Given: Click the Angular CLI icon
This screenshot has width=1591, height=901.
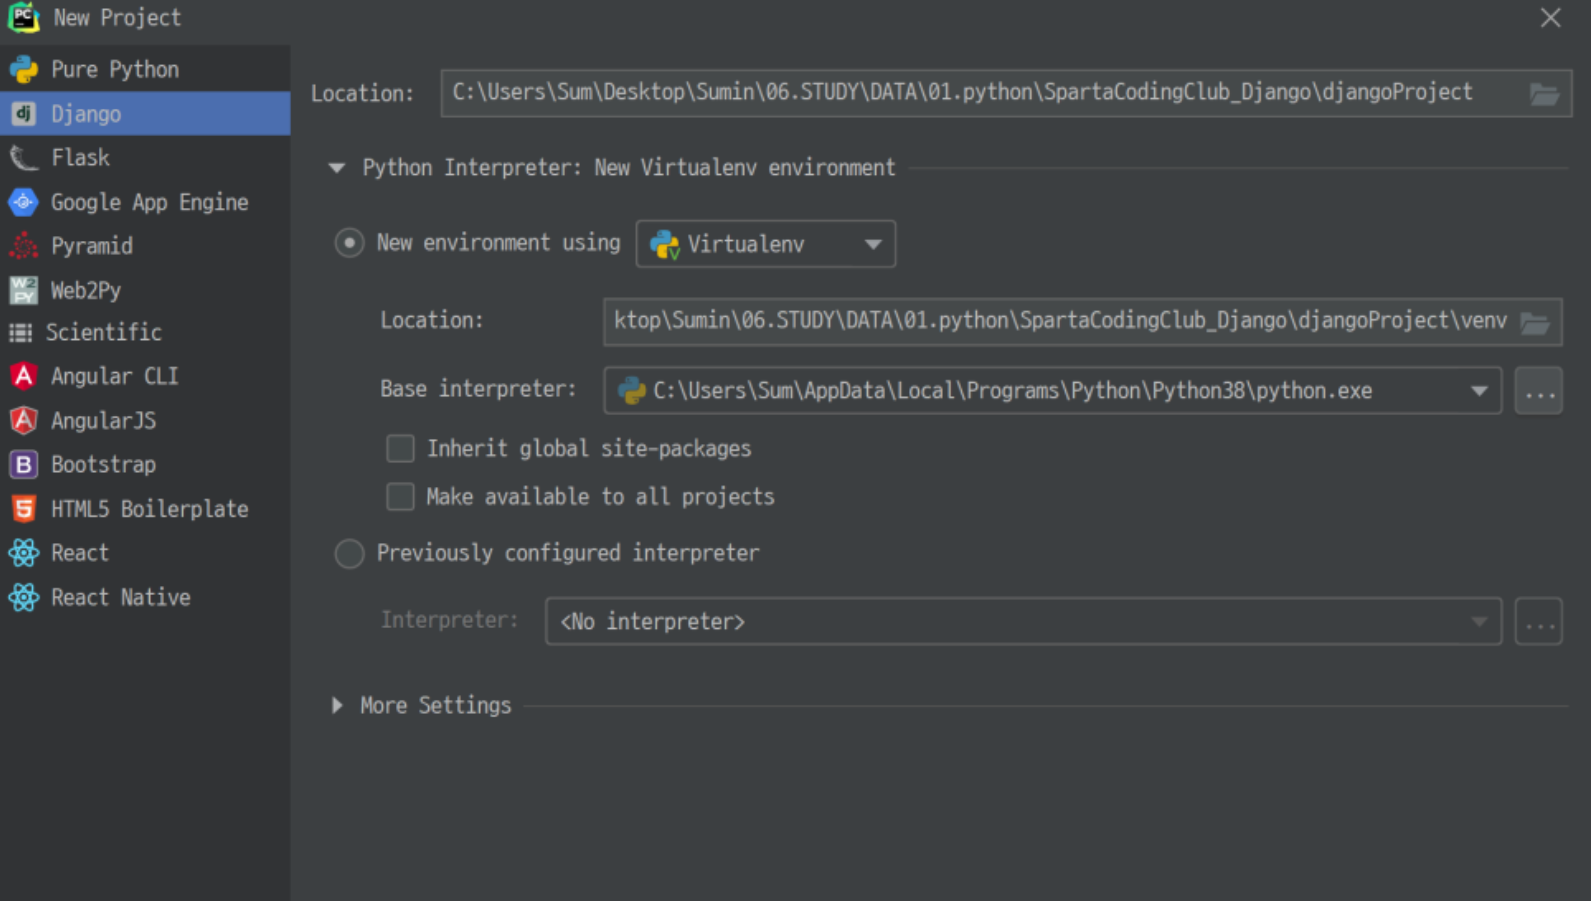Looking at the screenshot, I should (24, 376).
